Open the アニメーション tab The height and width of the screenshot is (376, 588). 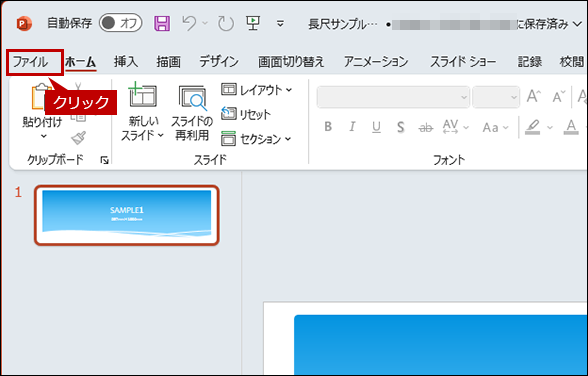376,62
